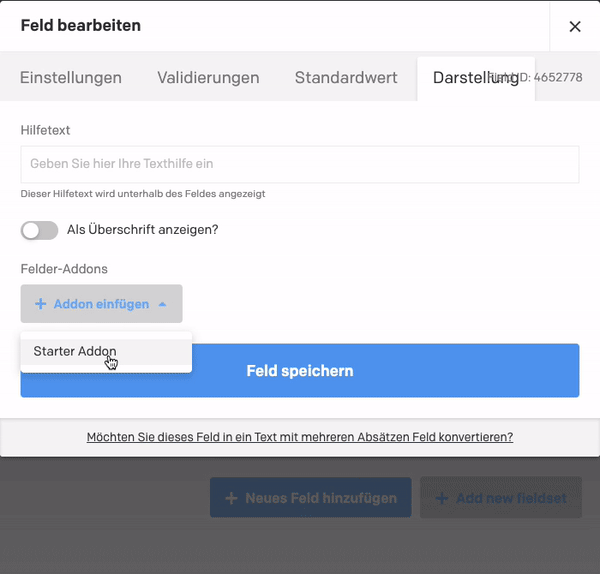
Task: Click the Felder-Addons section heading
Action: tap(64, 269)
